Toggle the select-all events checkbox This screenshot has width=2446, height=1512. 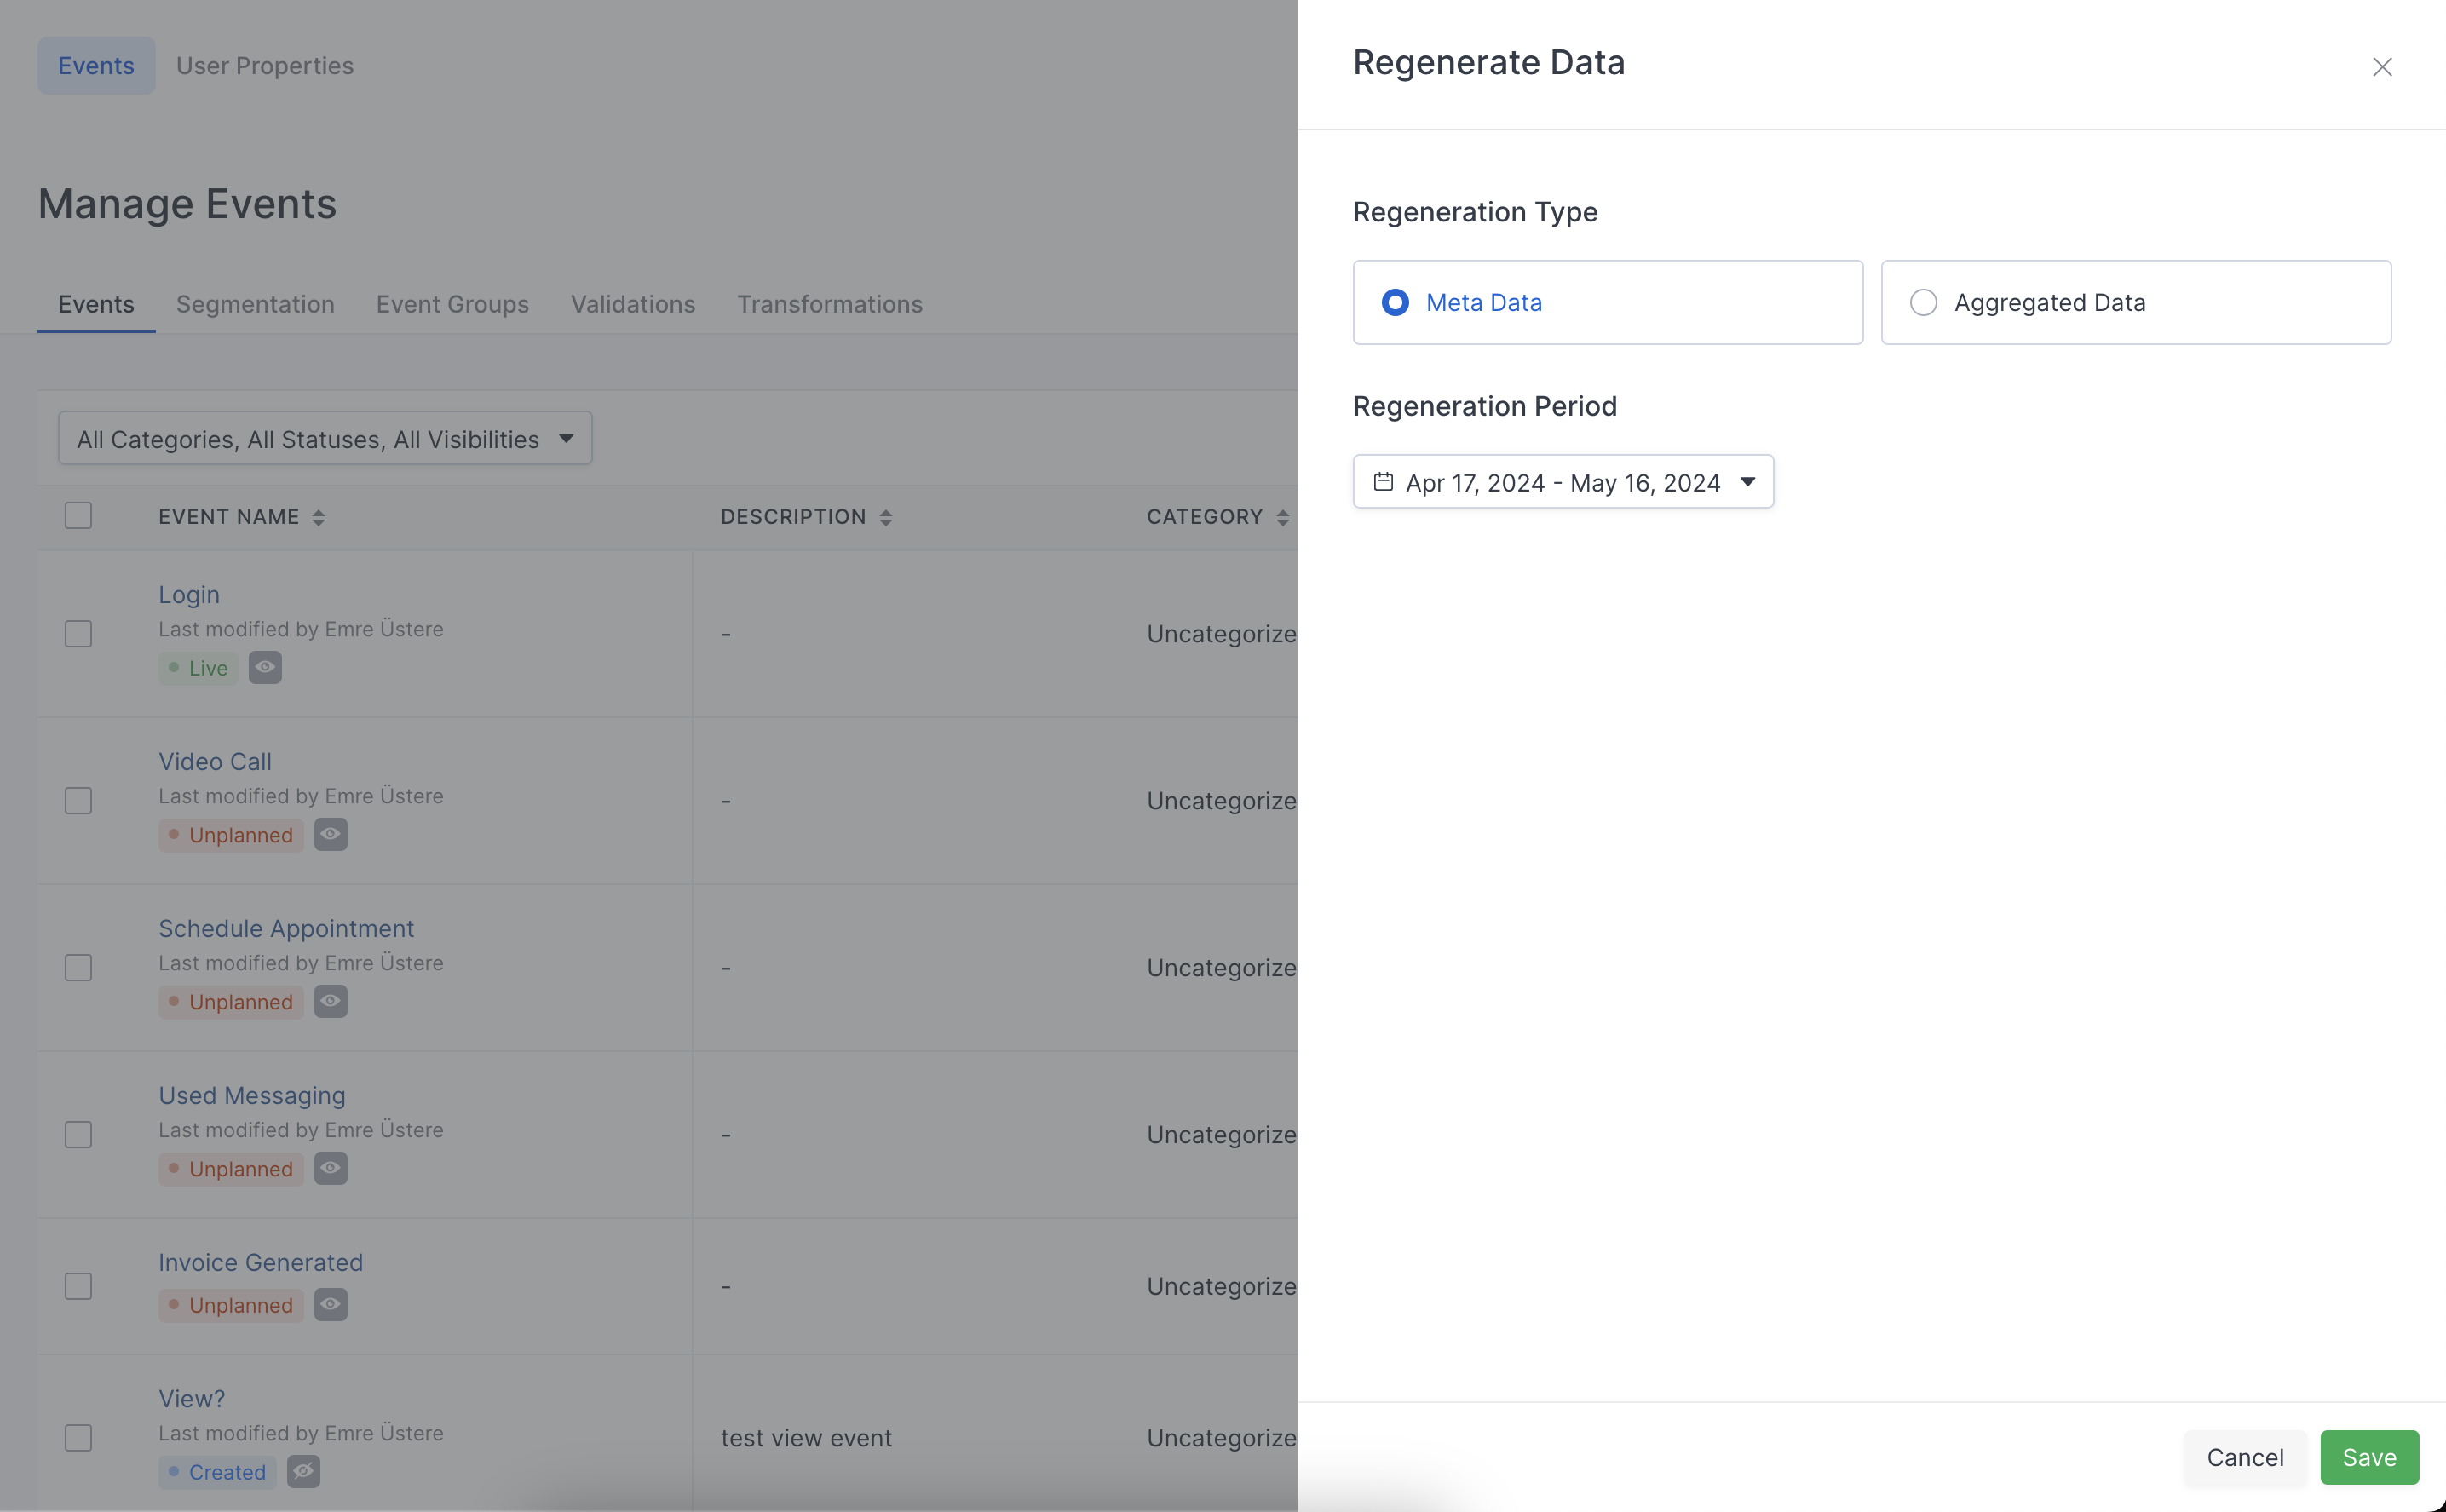point(78,515)
